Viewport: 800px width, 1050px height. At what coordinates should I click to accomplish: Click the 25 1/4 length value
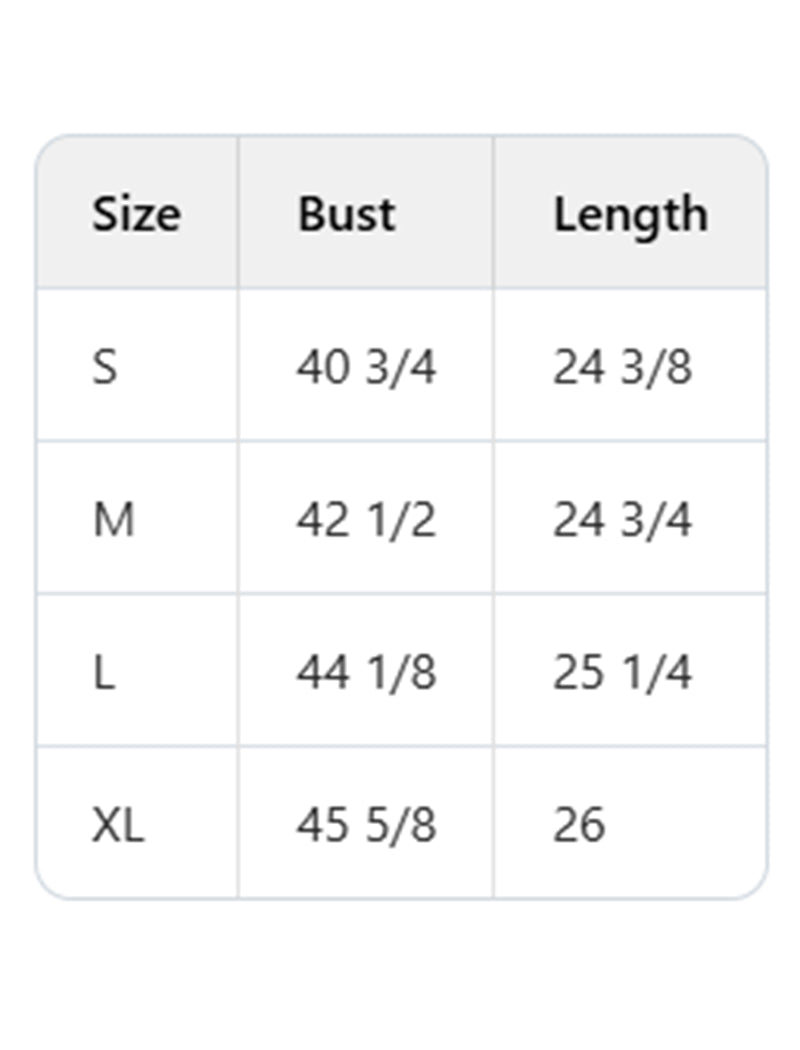(x=622, y=673)
